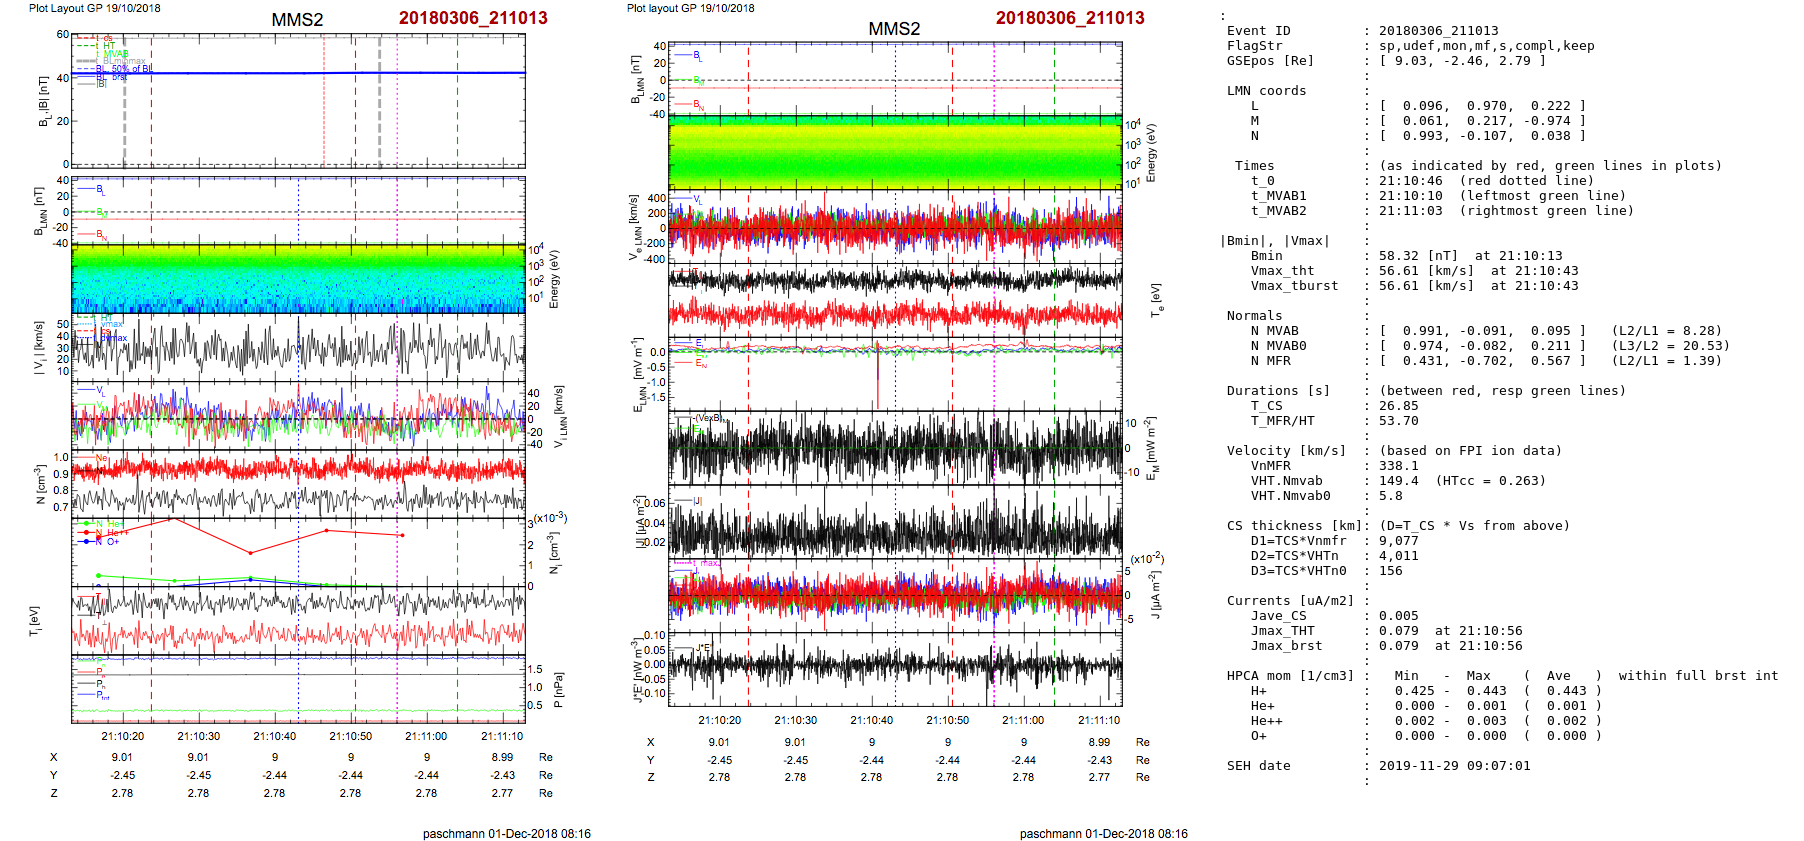
Task: Click the E_LMN [mV m-1] axis label
Action: click(x=637, y=374)
